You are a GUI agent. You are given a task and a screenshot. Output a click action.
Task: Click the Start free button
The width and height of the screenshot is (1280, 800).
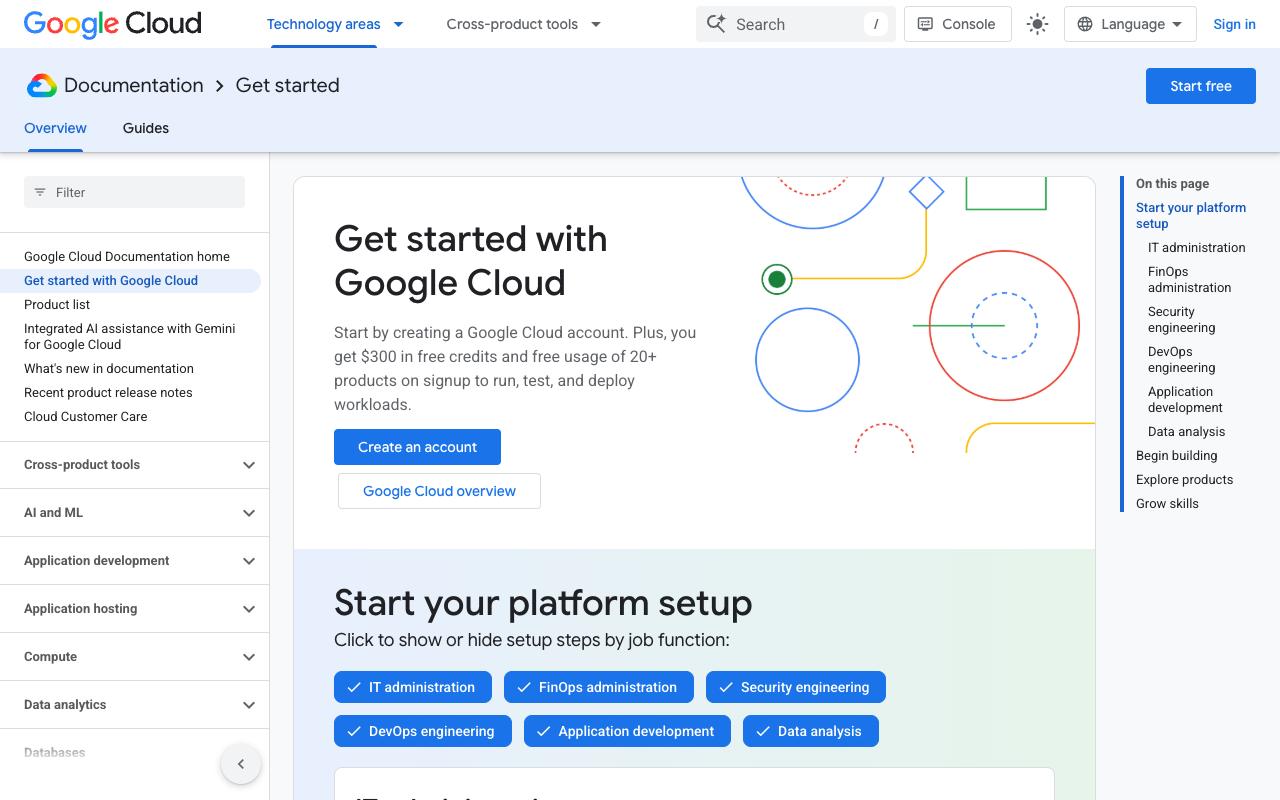coord(1201,86)
